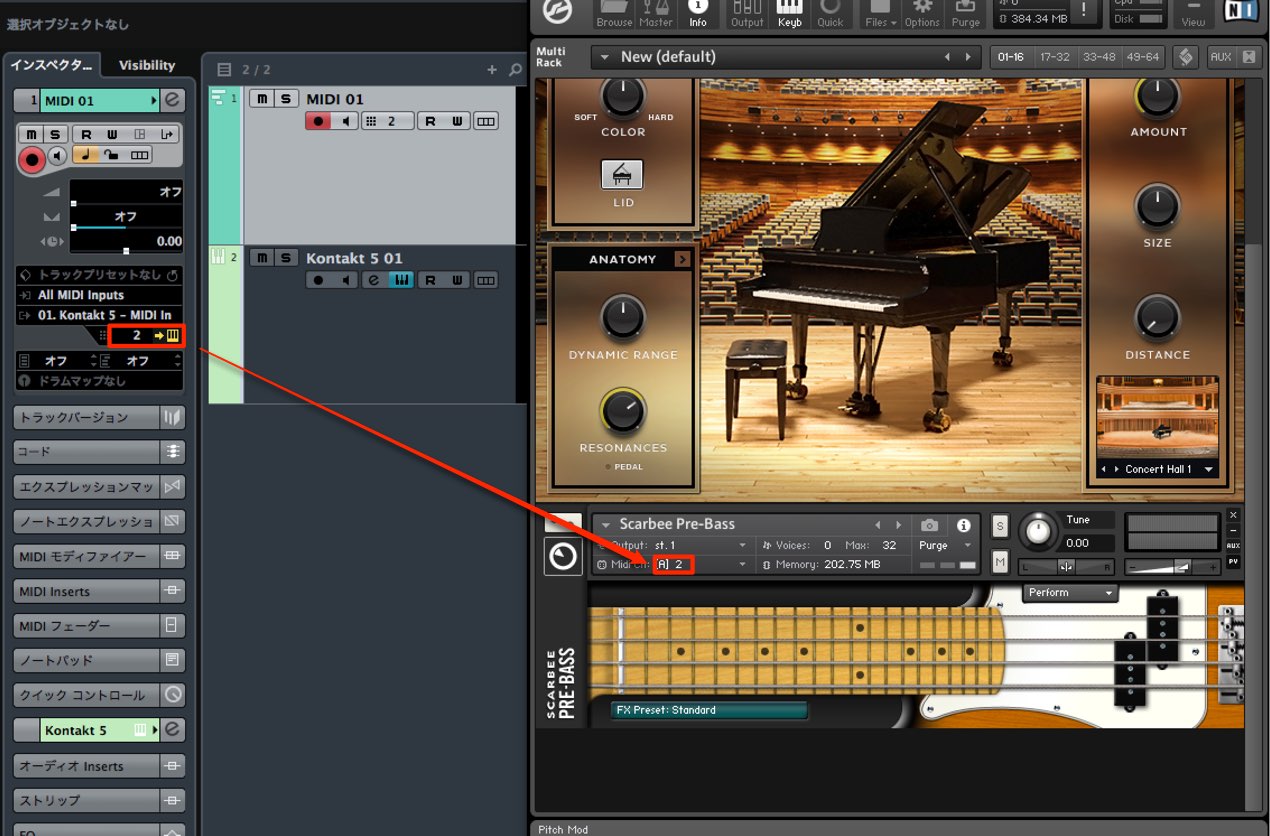Expand the ANATOMY panel arrow

(683, 260)
